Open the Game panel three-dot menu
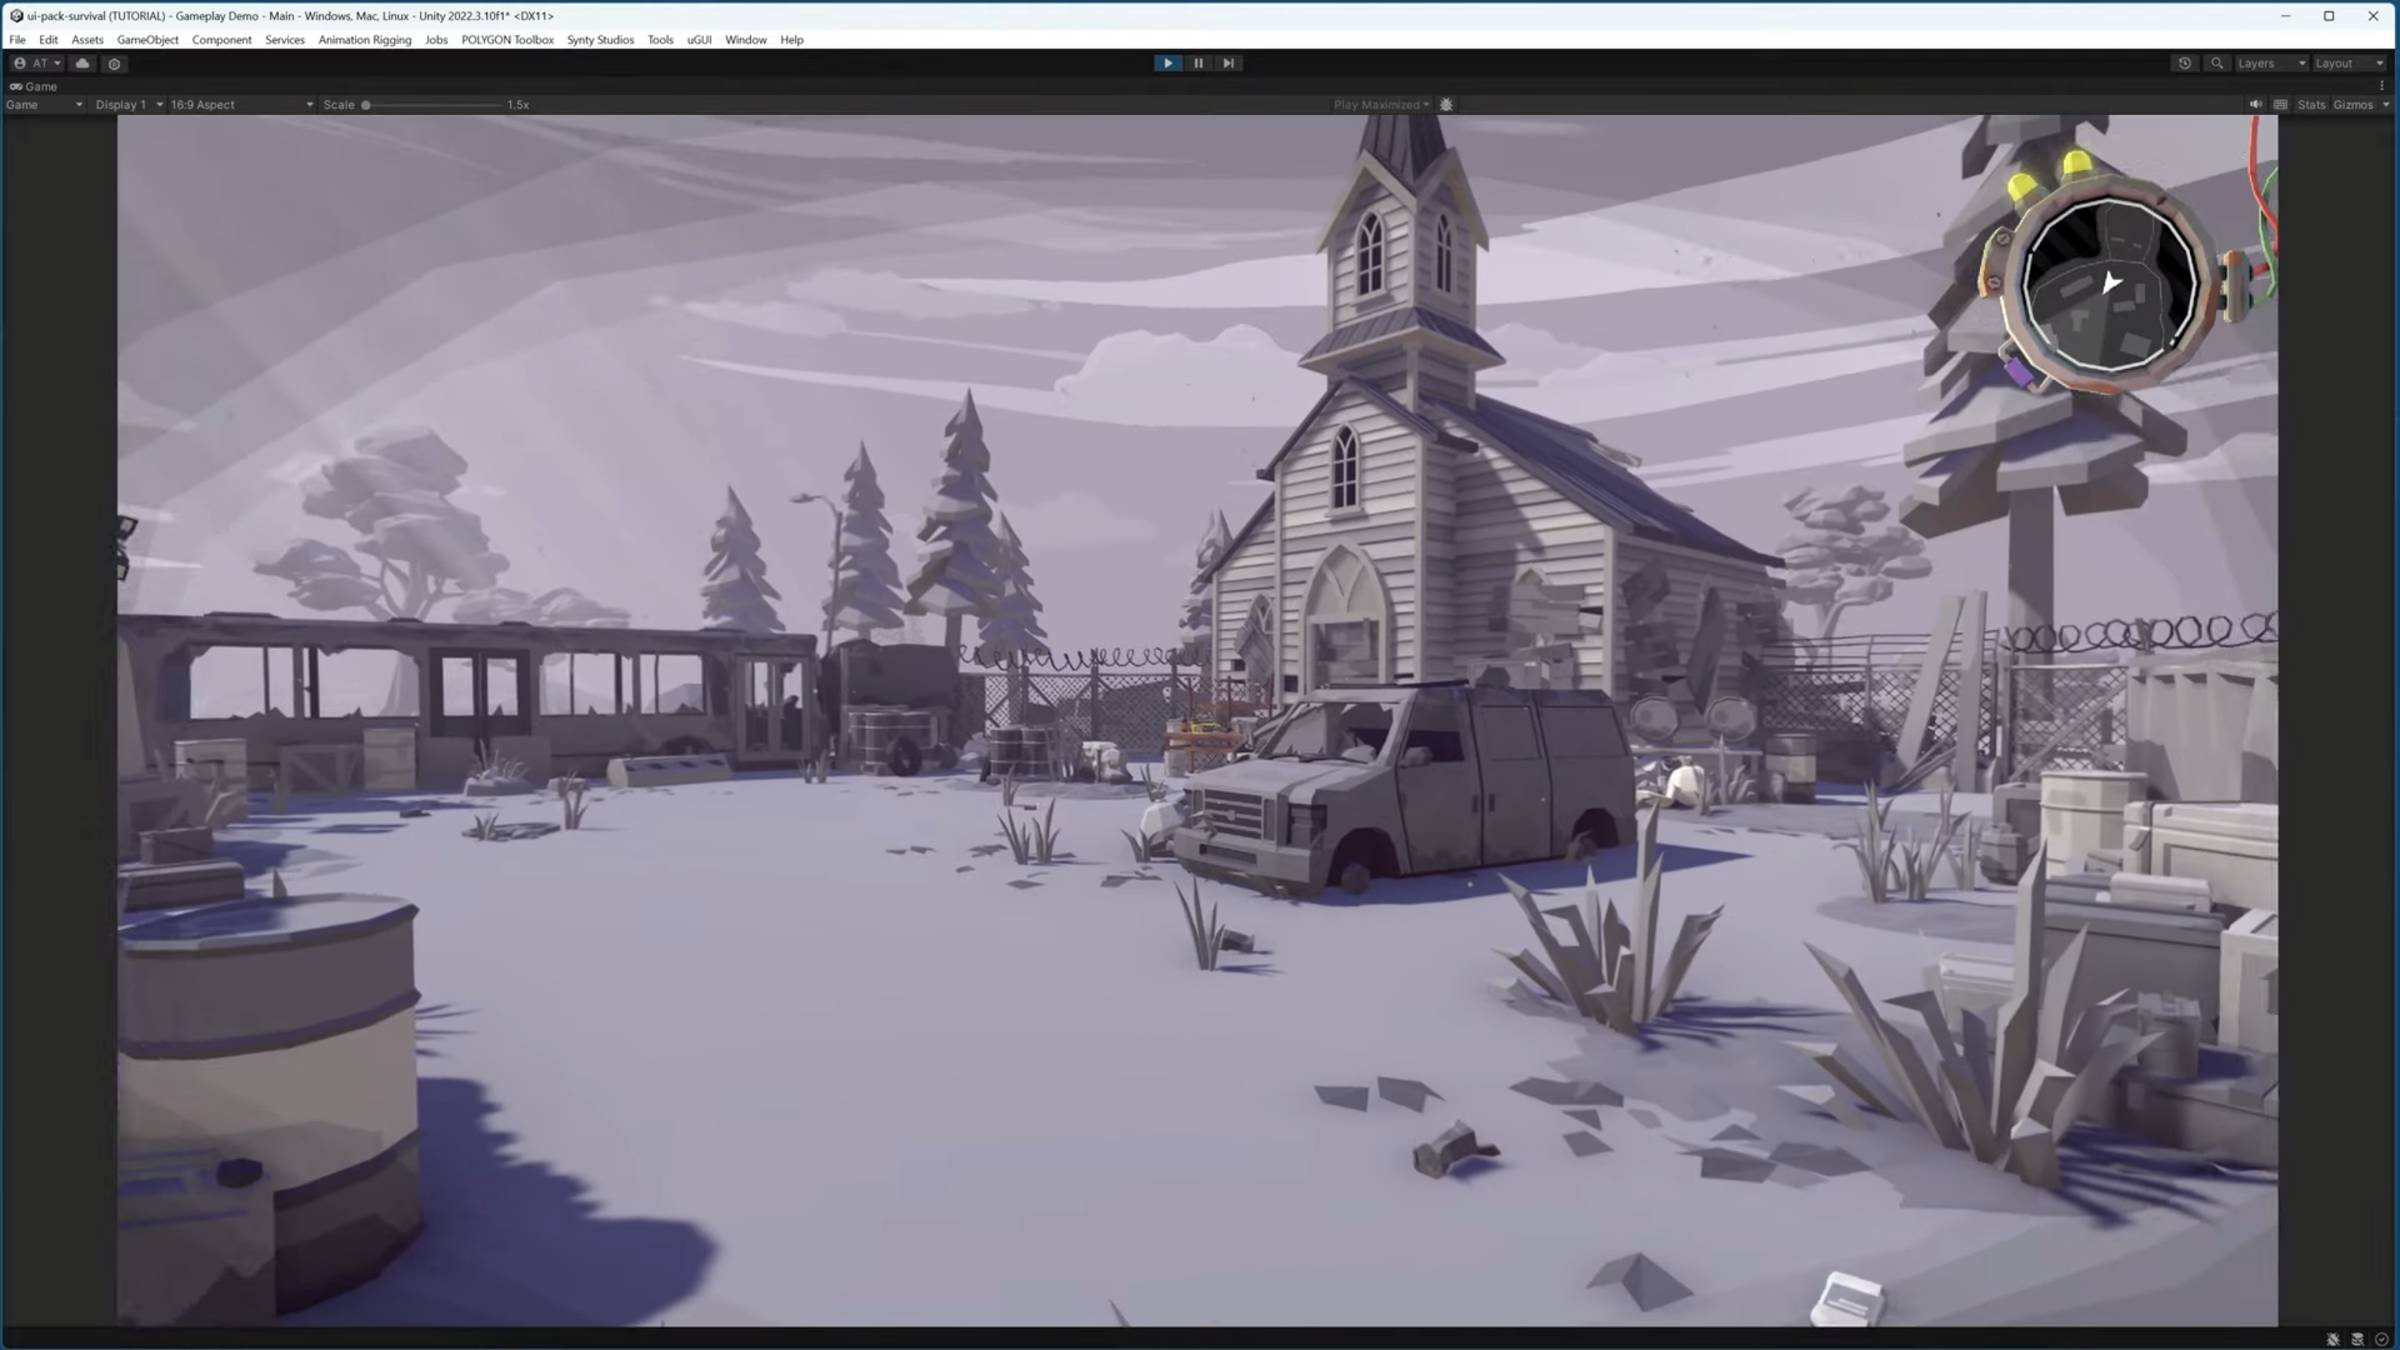2400x1350 pixels. (x=2381, y=86)
